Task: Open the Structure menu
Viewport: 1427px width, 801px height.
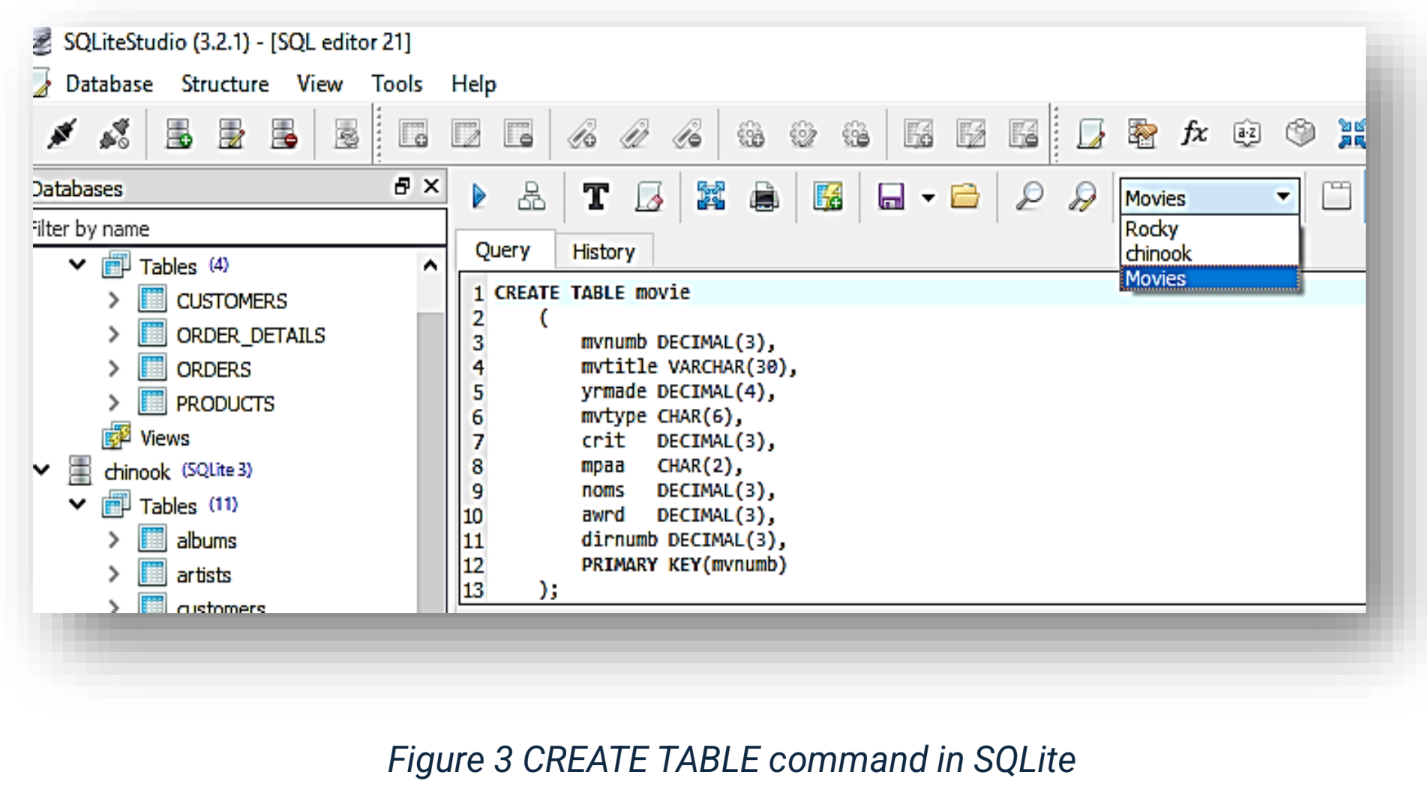Action: (224, 84)
